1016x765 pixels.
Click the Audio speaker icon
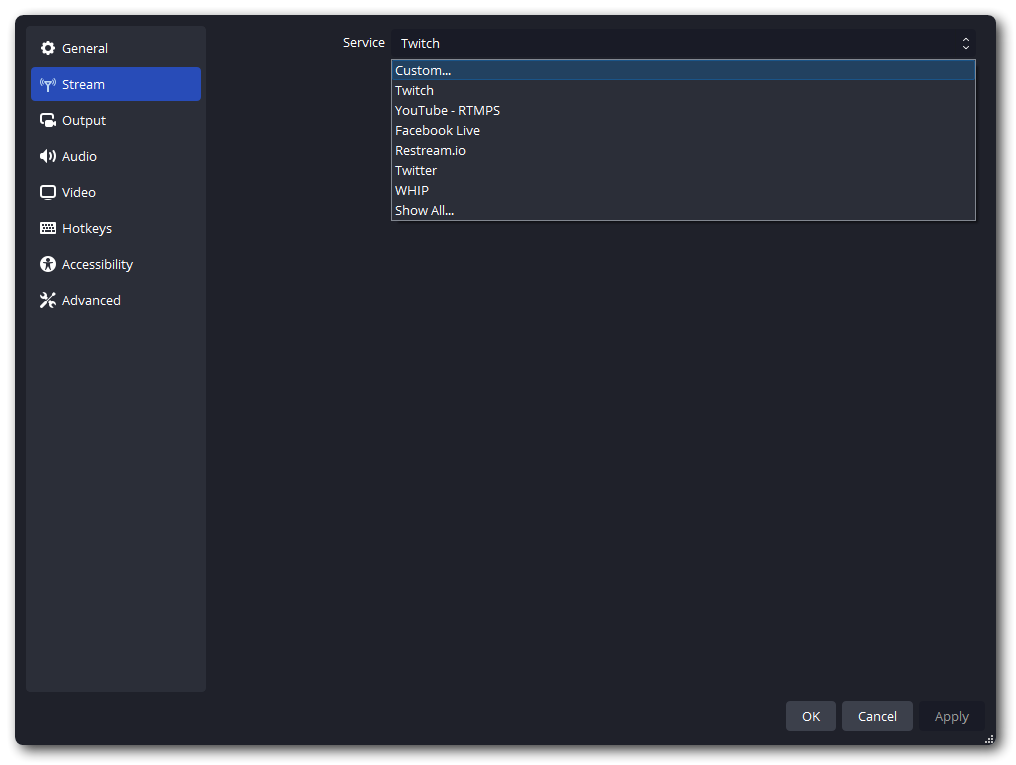[48, 156]
